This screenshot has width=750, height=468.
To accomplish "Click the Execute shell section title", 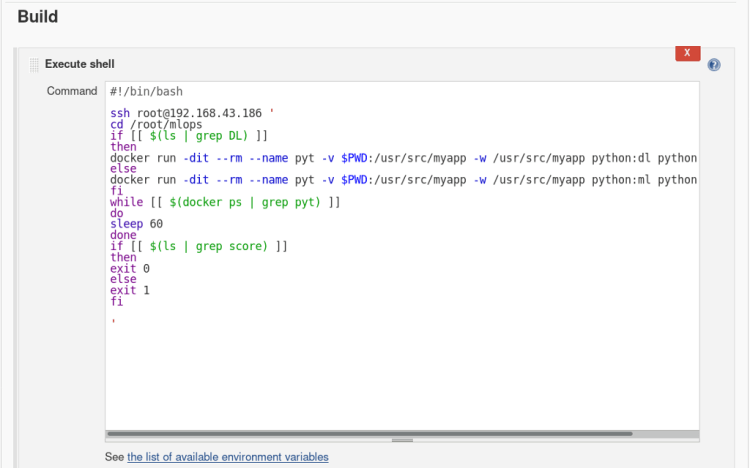I will click(79, 64).
